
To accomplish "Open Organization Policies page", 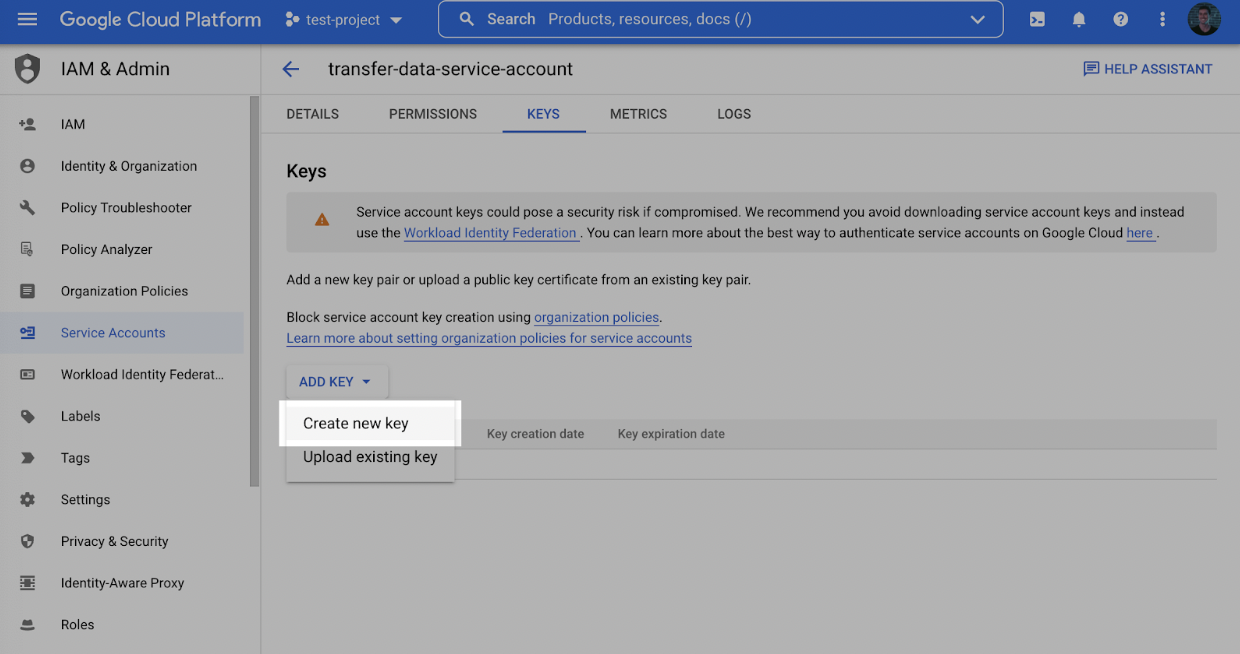I will [x=122, y=291].
